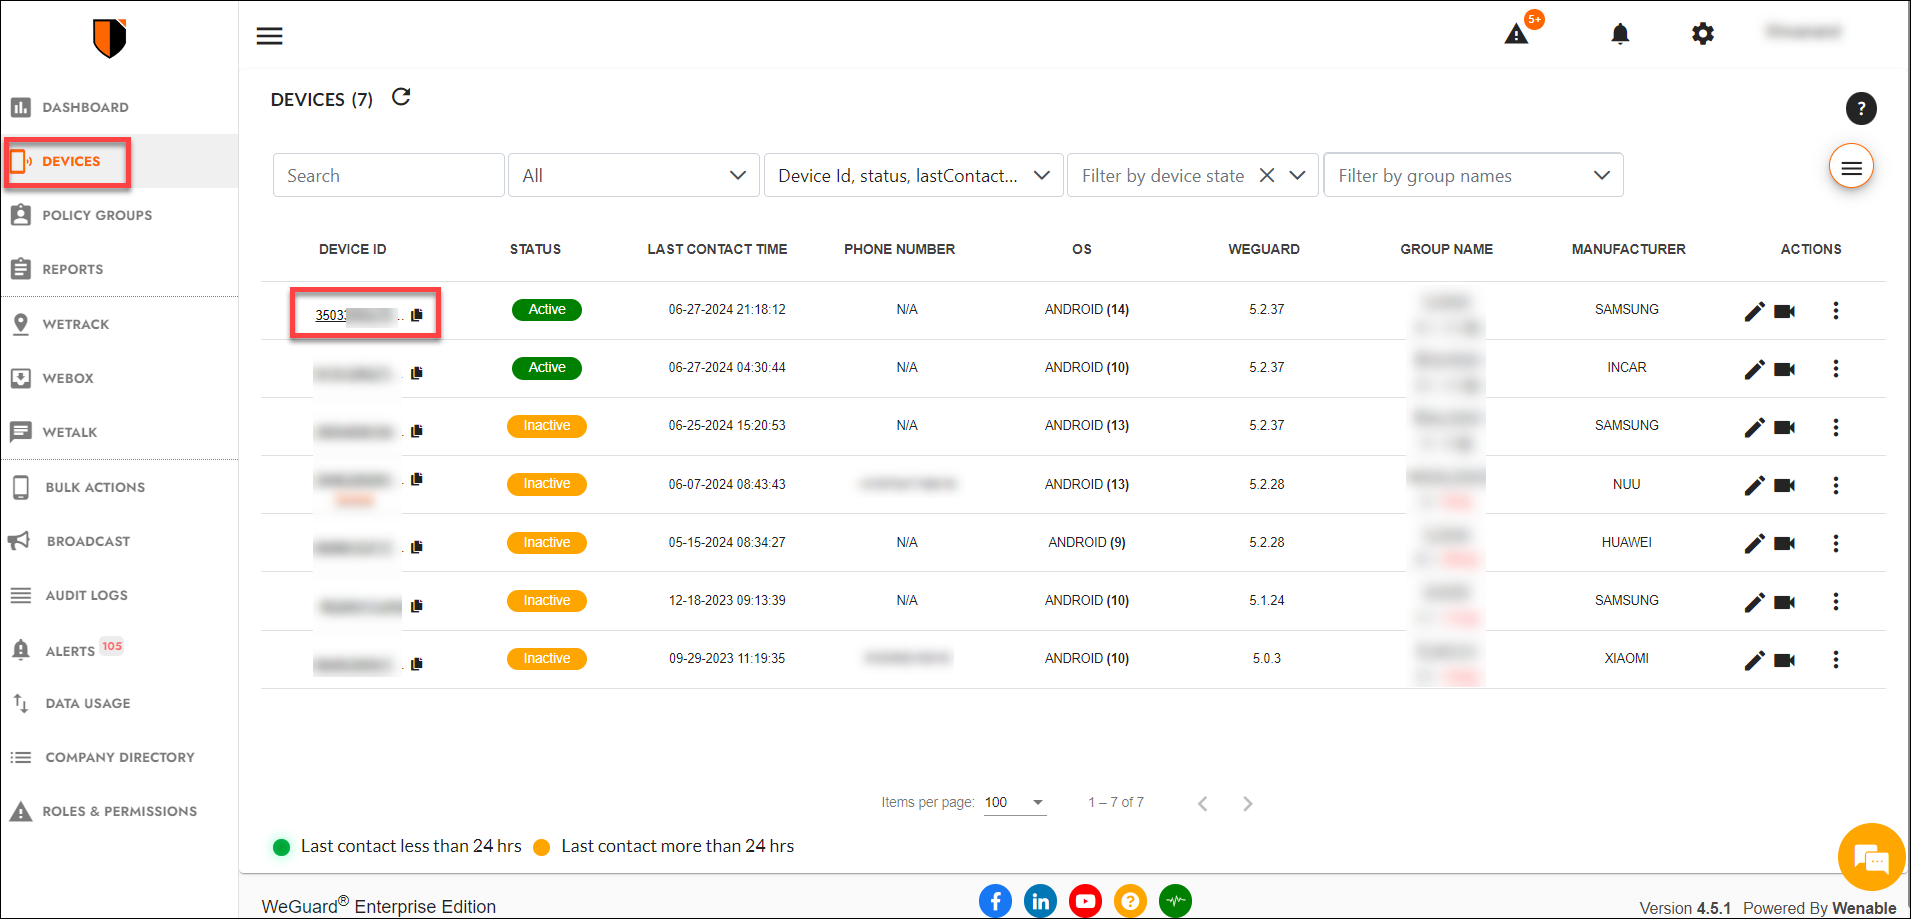Click the WeGuard column header
This screenshot has width=1911, height=919.
point(1264,249)
